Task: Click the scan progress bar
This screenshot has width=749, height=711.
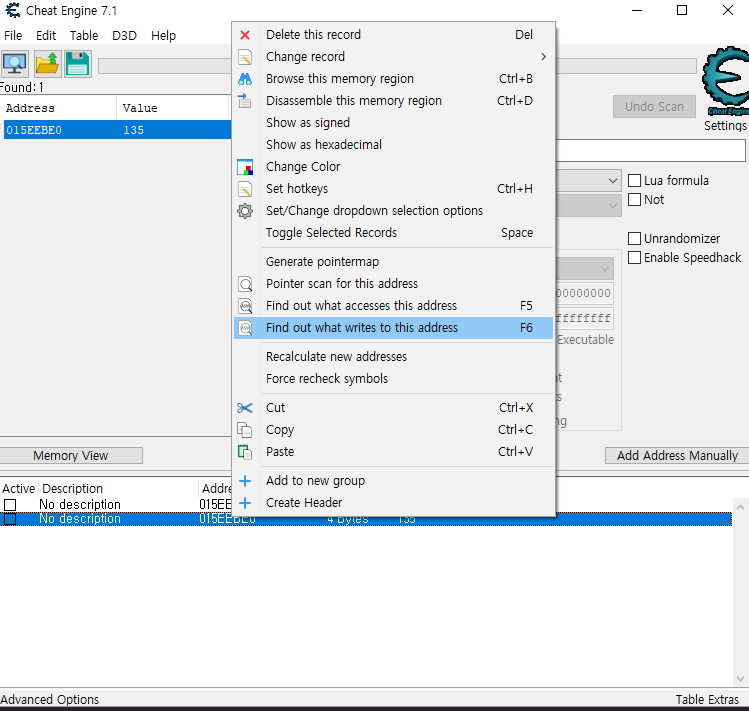Action: click(x=164, y=66)
